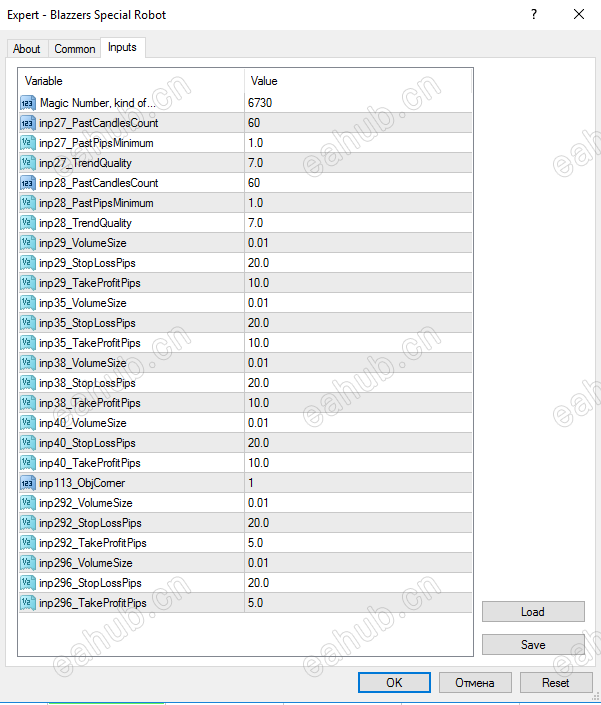Image resolution: width=601 pixels, height=705 pixels.
Task: Click the double-type icon of inp27_PastPipsMinimum
Action: (27, 143)
